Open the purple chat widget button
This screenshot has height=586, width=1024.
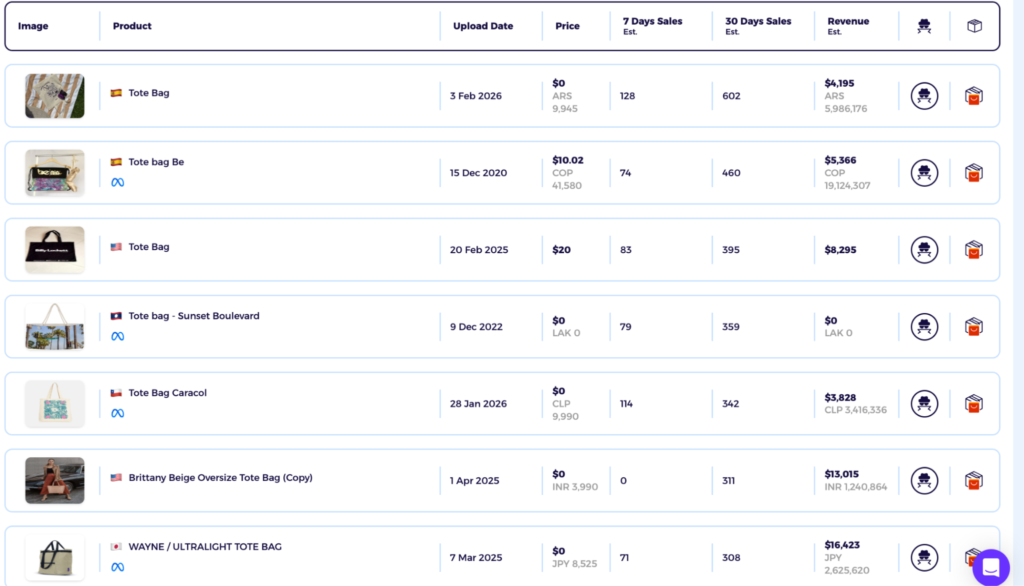[x=991, y=567]
